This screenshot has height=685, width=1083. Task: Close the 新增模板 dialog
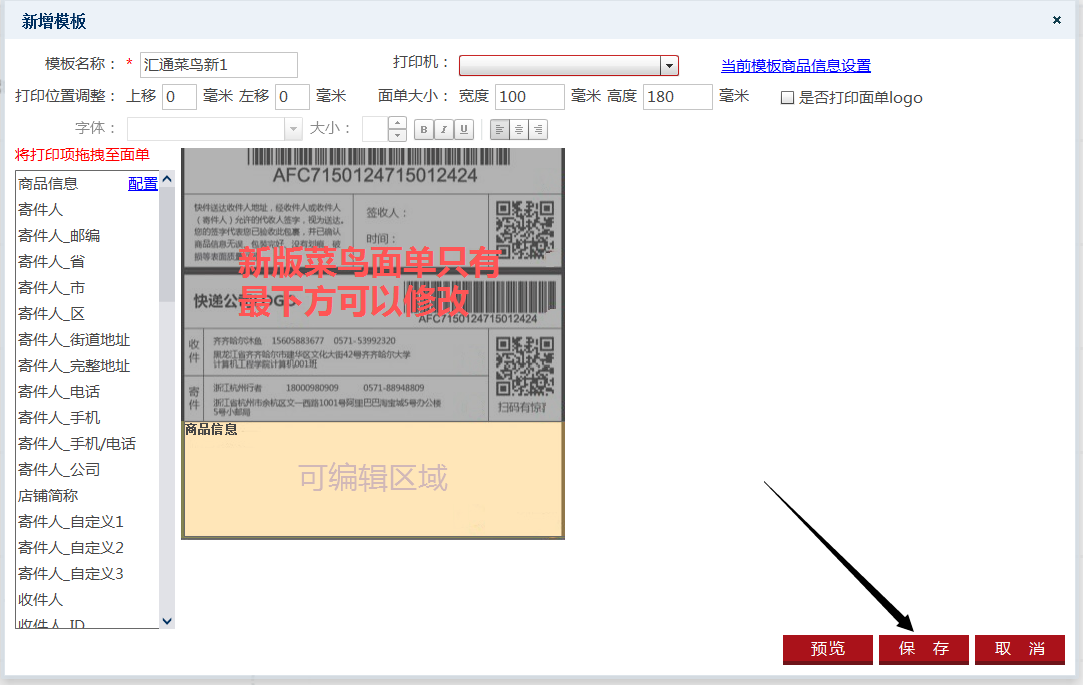[1057, 20]
